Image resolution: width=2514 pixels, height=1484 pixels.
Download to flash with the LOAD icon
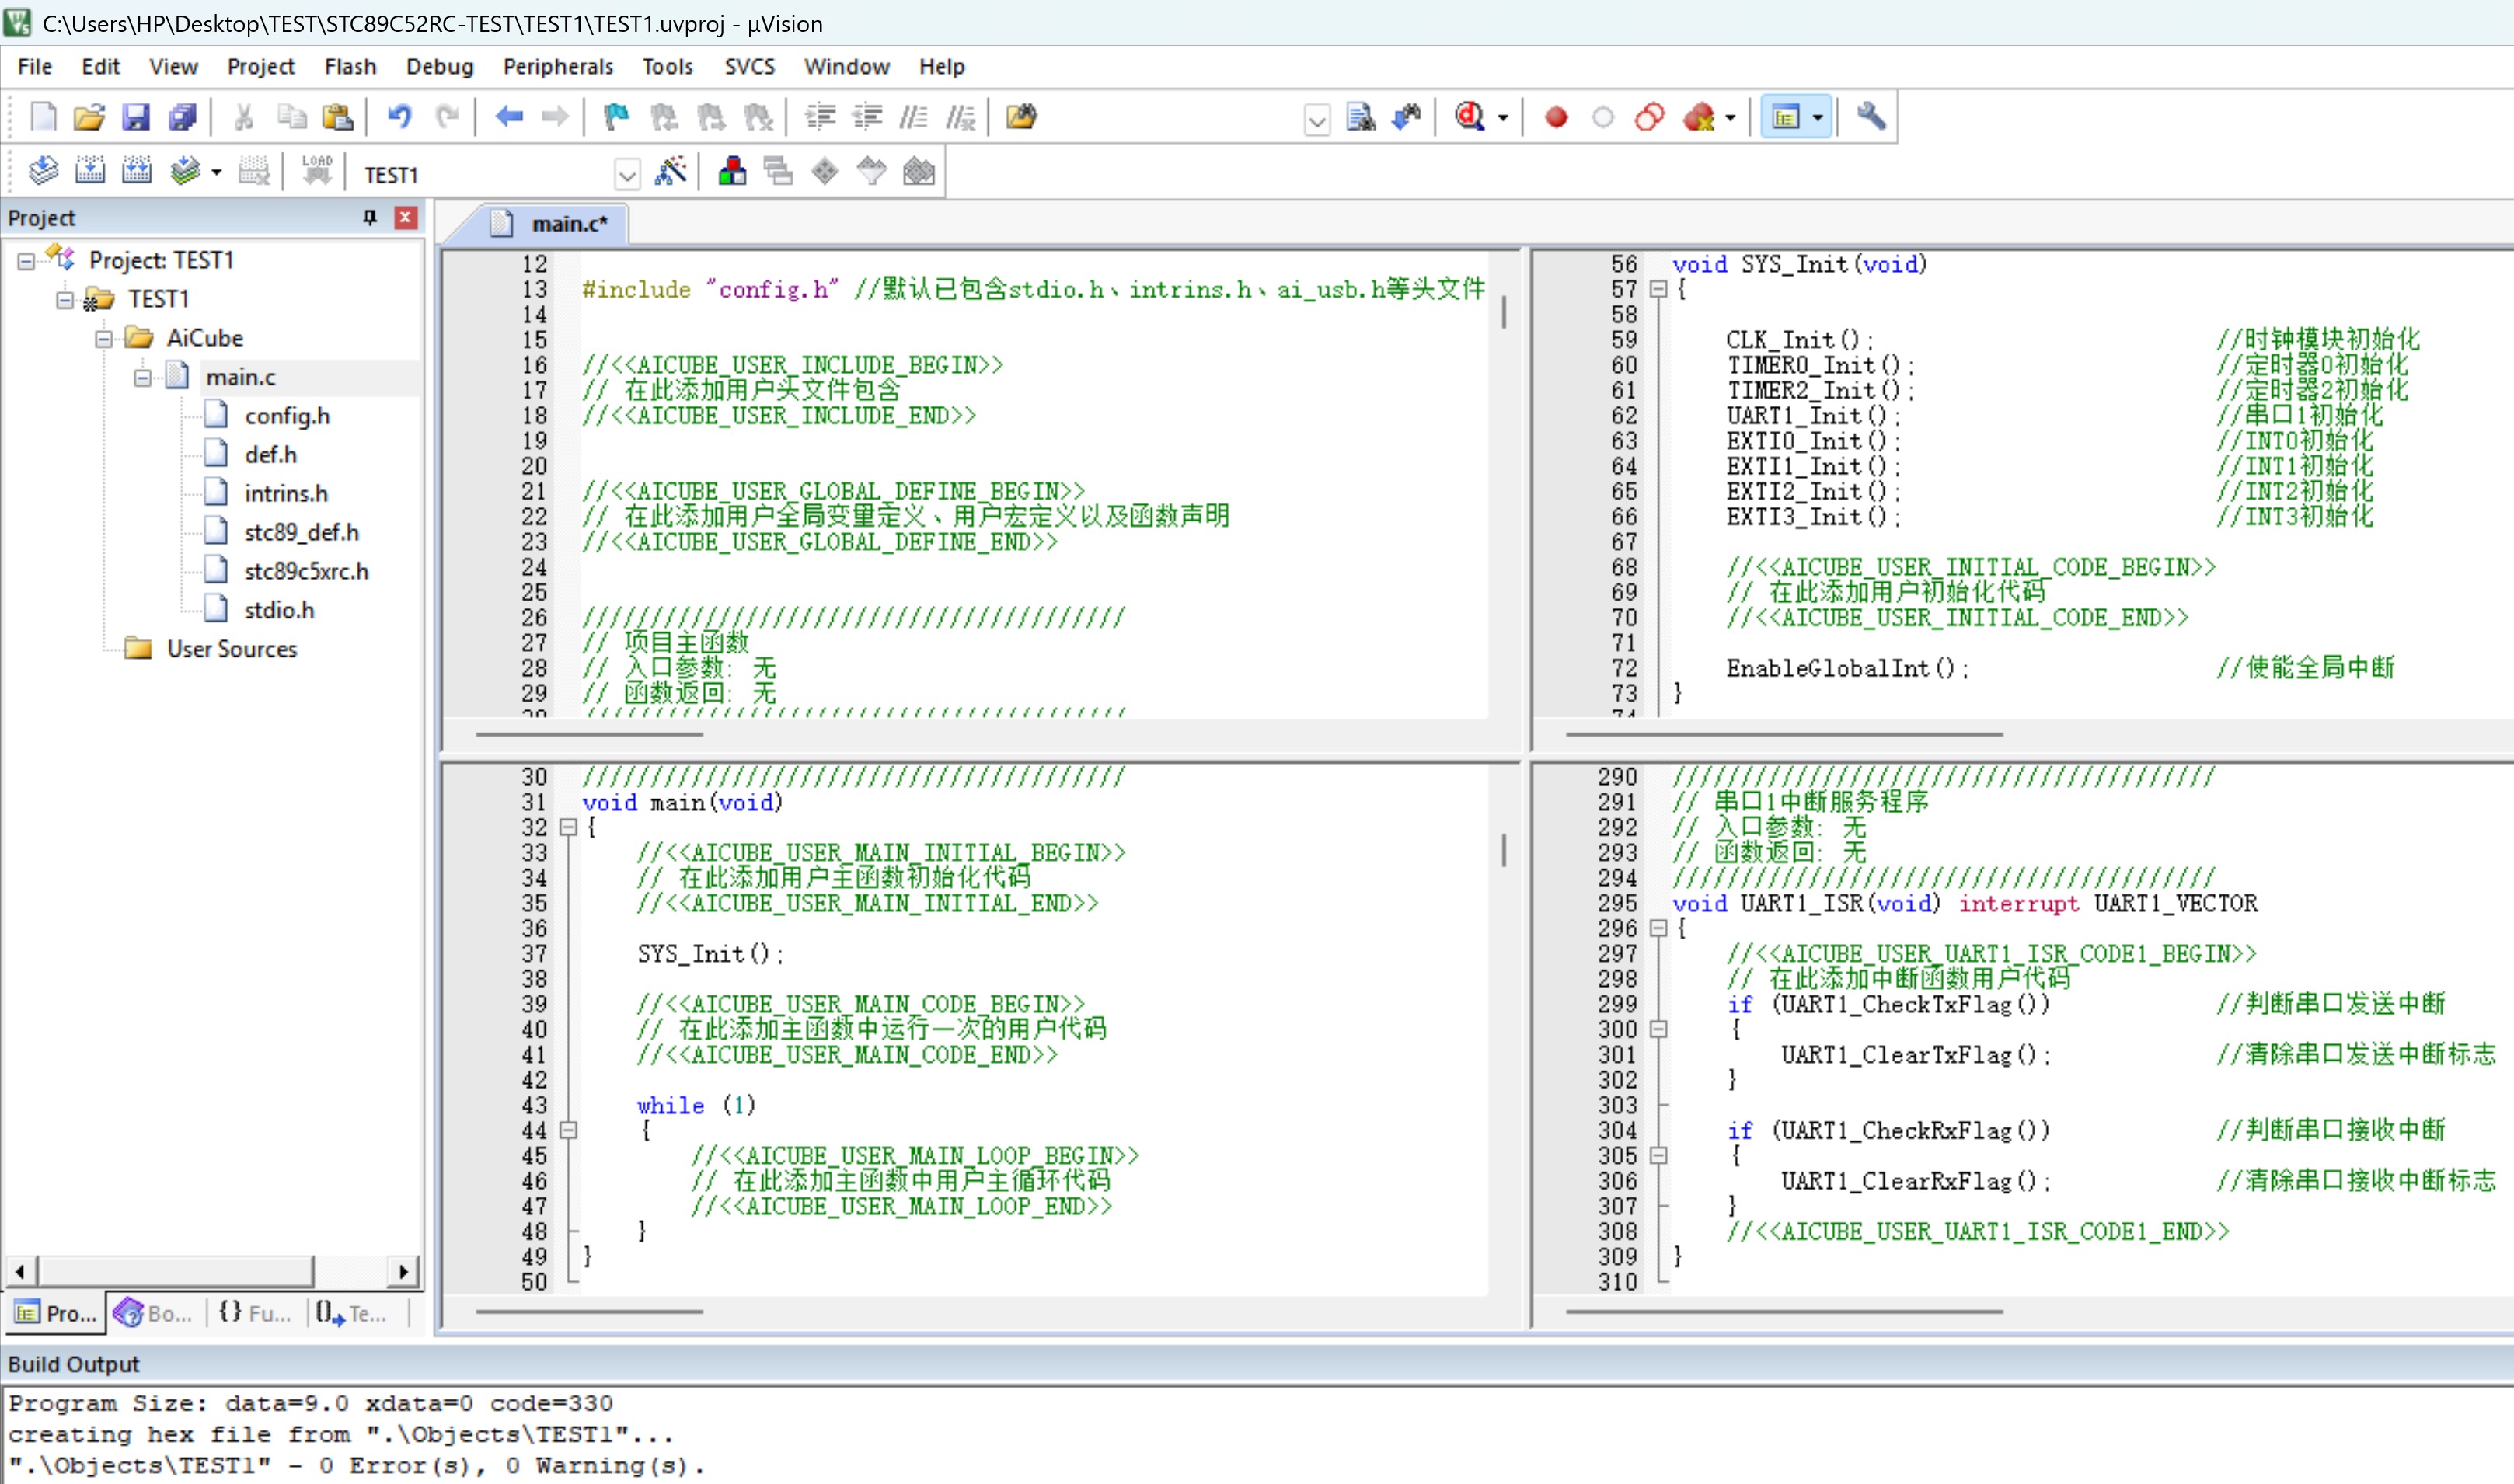pos(317,171)
